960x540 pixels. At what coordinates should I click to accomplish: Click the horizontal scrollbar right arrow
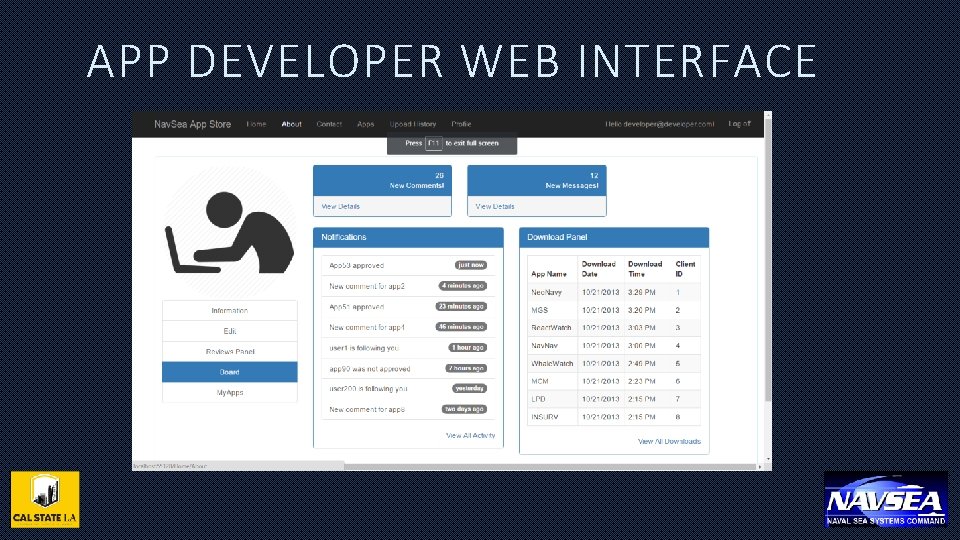click(760, 467)
